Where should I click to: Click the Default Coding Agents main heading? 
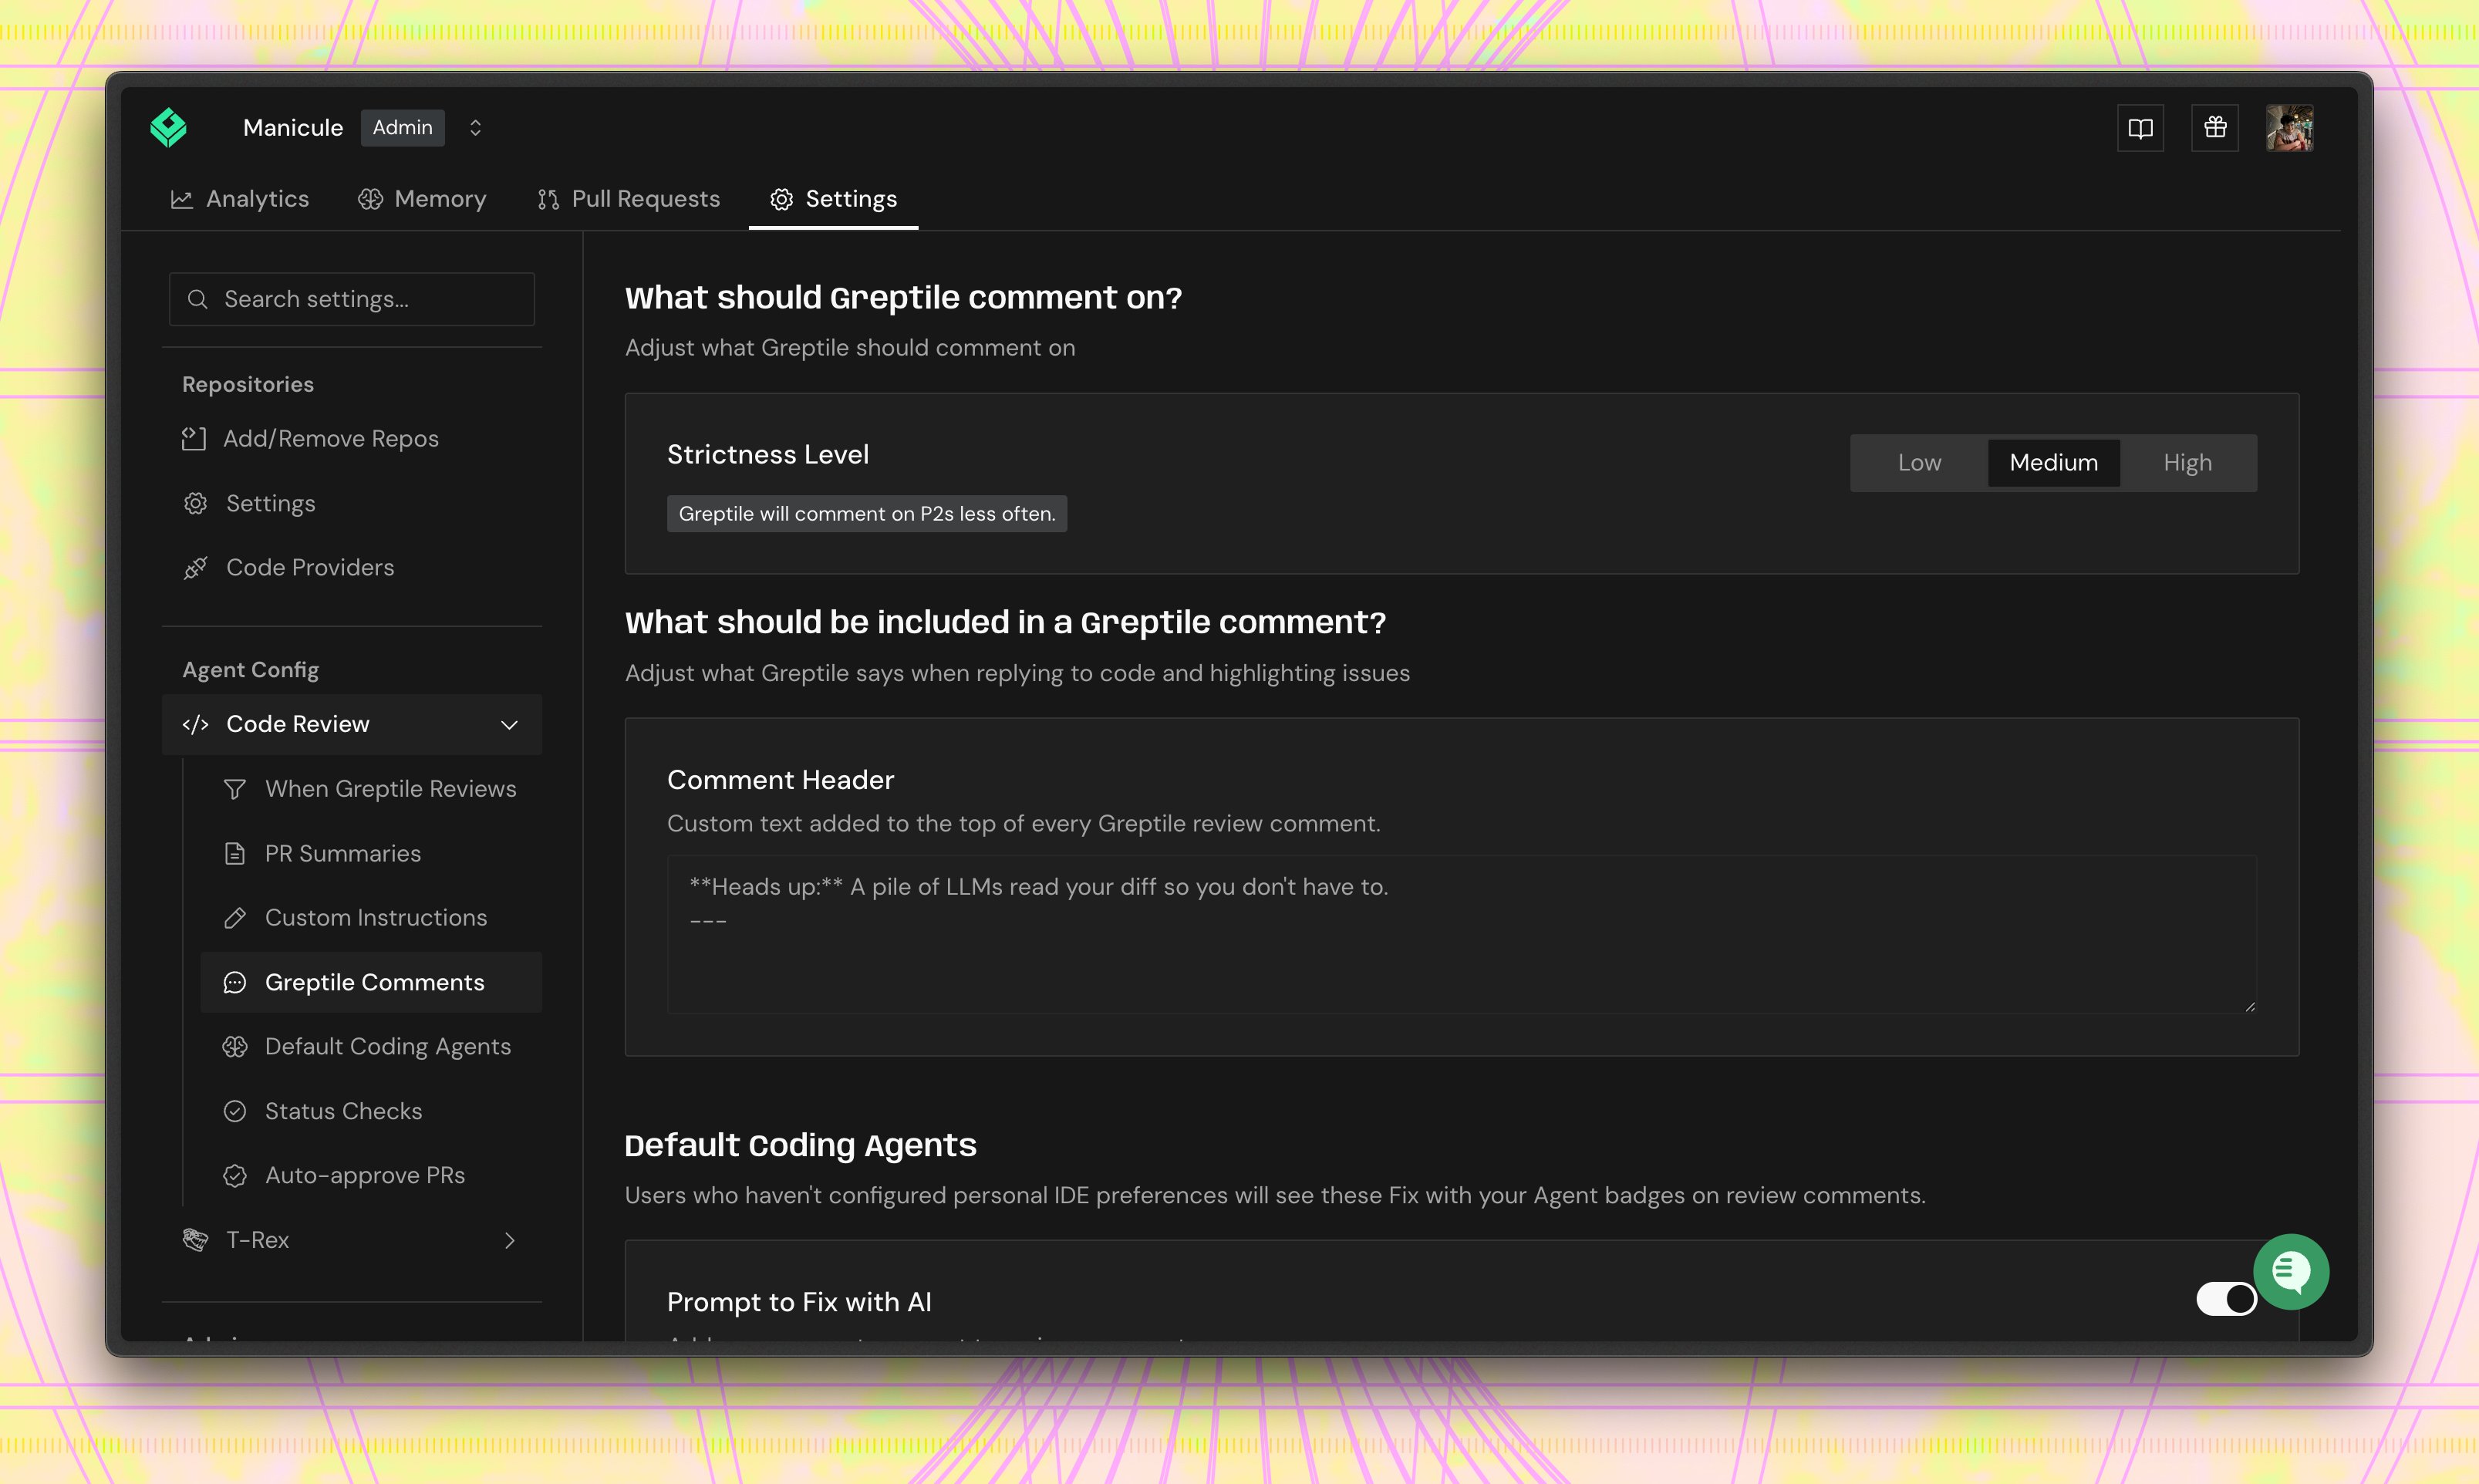click(x=800, y=1145)
